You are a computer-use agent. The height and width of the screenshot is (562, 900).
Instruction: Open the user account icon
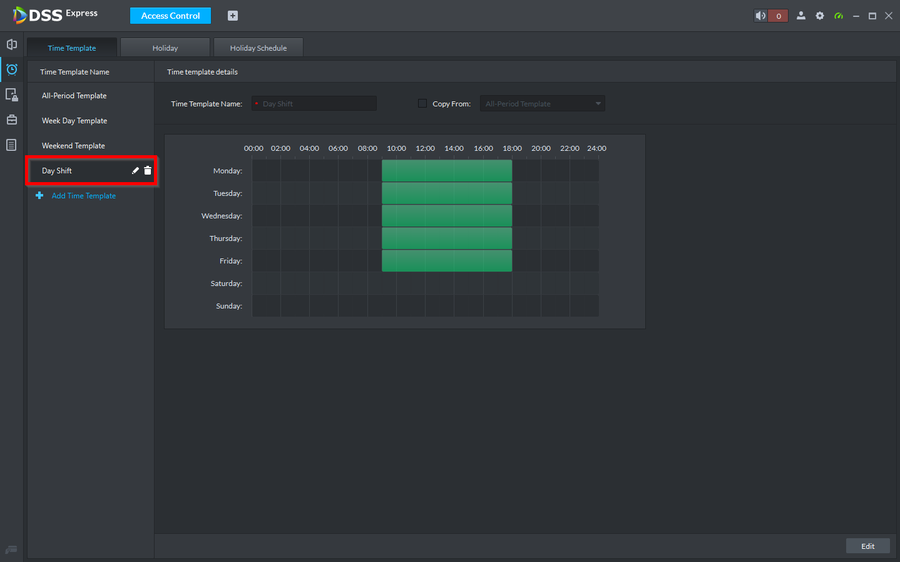point(801,16)
